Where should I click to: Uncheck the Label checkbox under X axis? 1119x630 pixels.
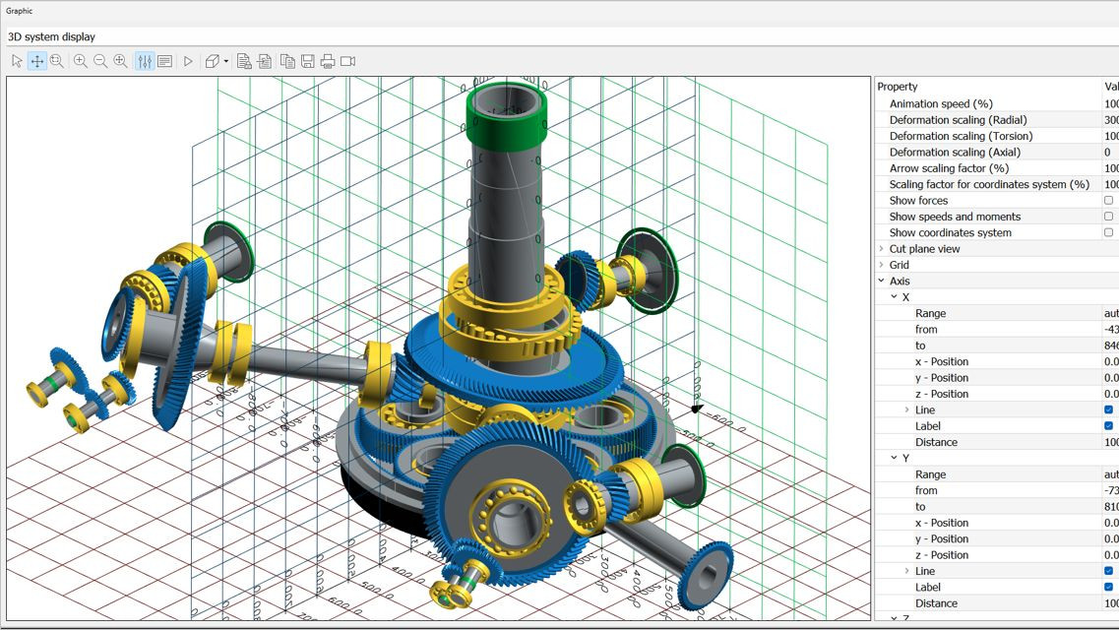1108,426
